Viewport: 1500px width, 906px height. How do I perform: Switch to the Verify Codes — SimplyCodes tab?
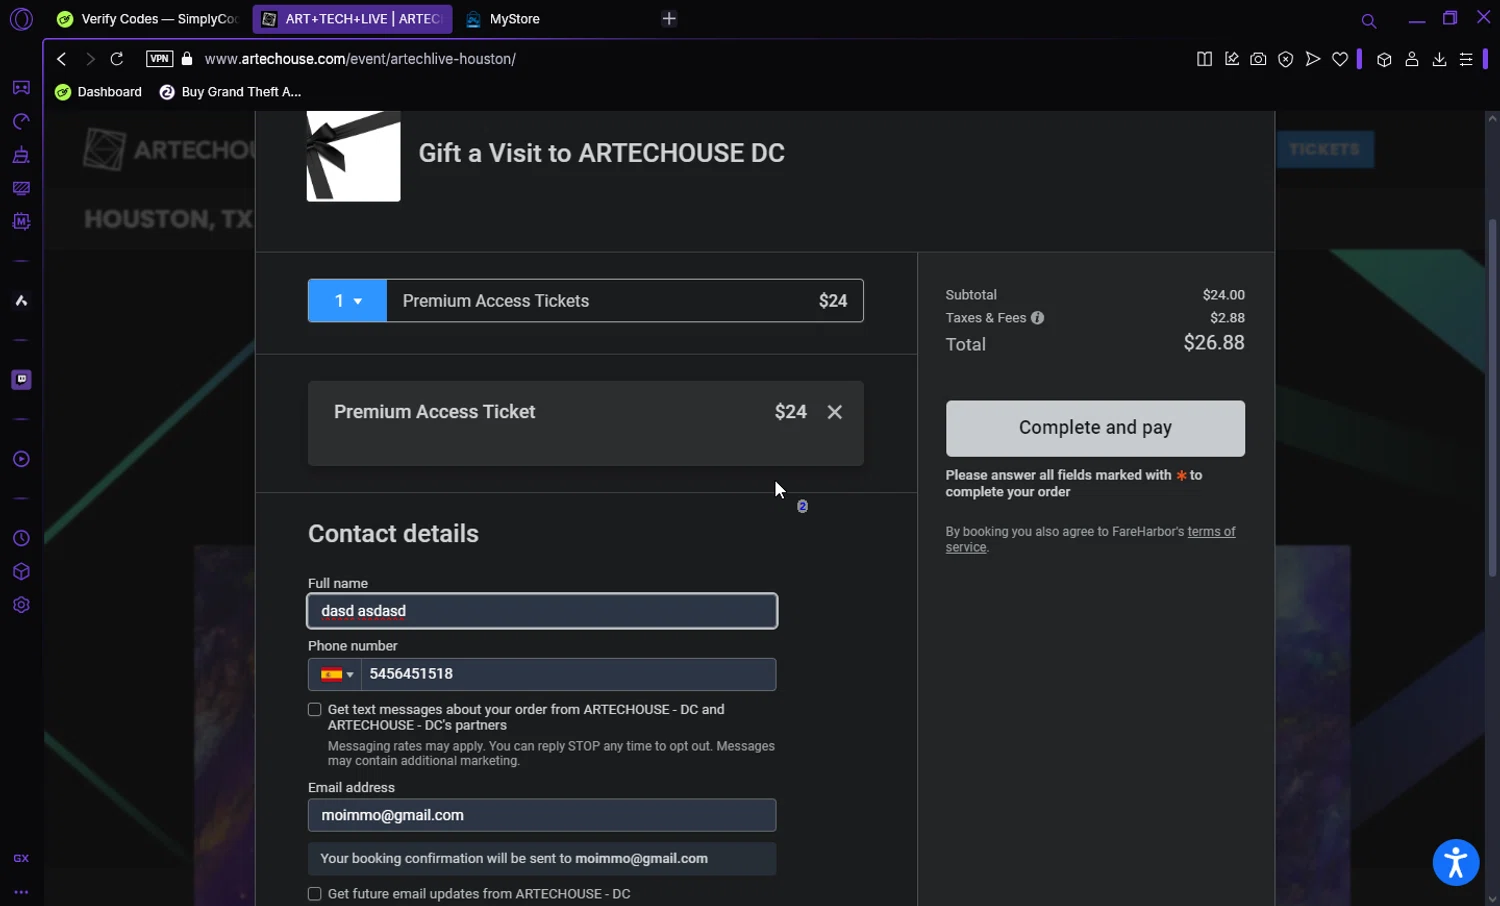pos(148,19)
